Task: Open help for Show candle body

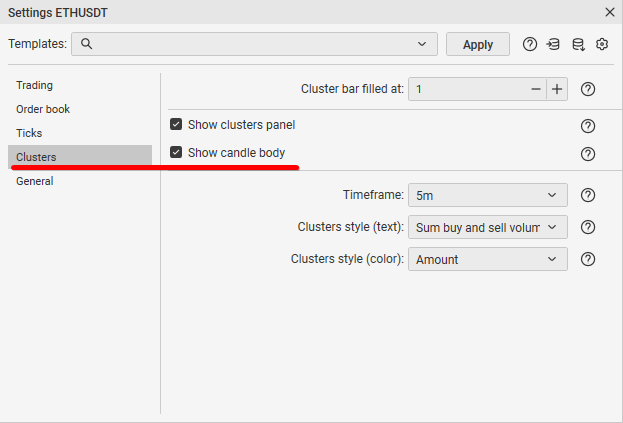Action: click(x=588, y=153)
